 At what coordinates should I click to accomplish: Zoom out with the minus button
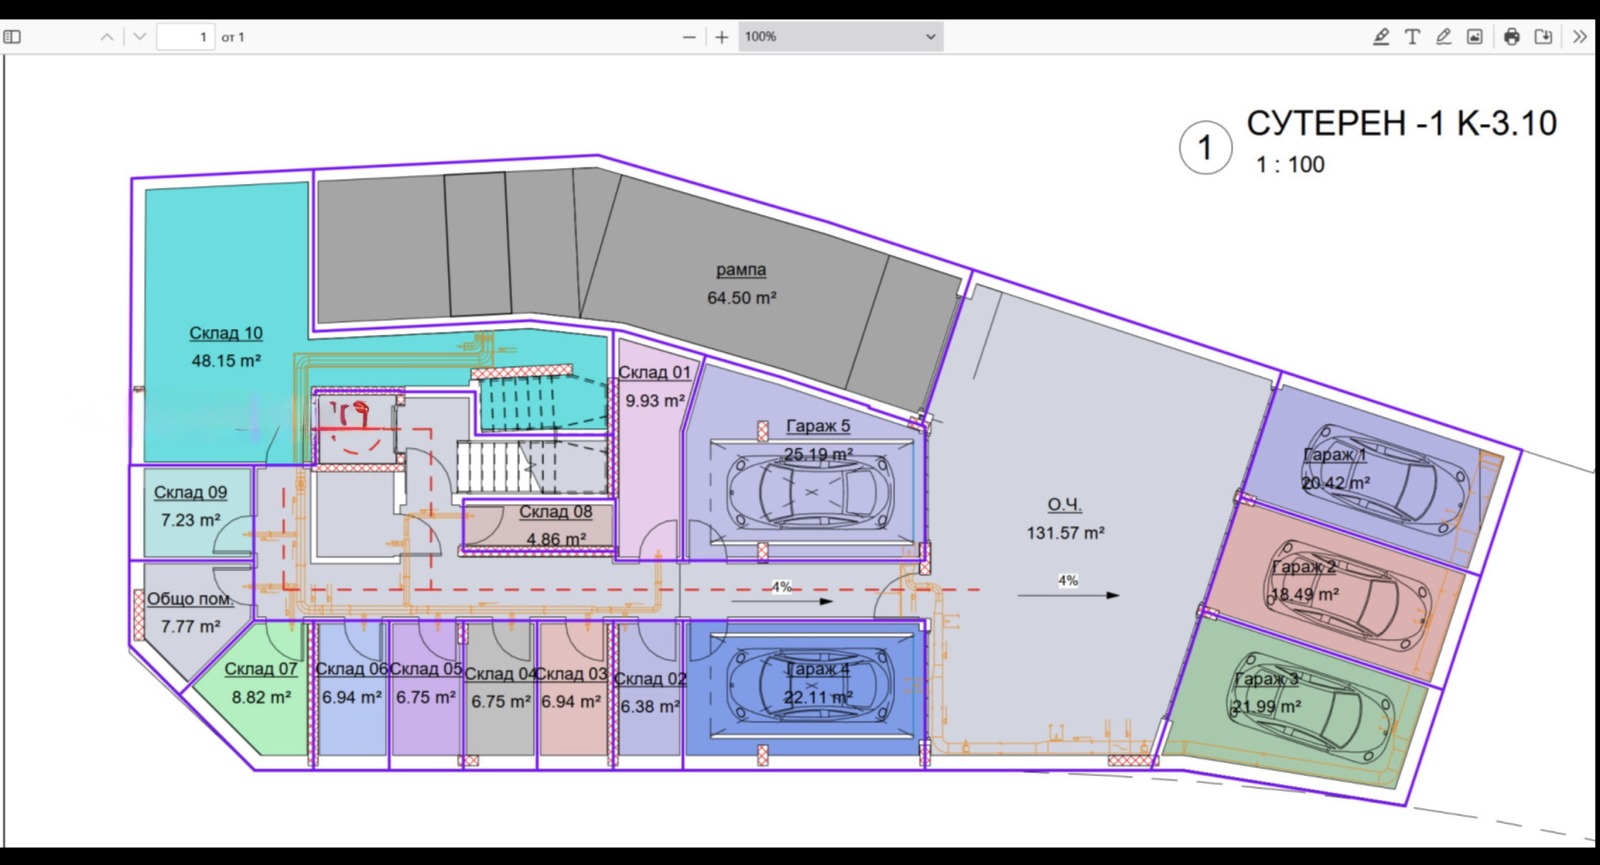pos(689,37)
